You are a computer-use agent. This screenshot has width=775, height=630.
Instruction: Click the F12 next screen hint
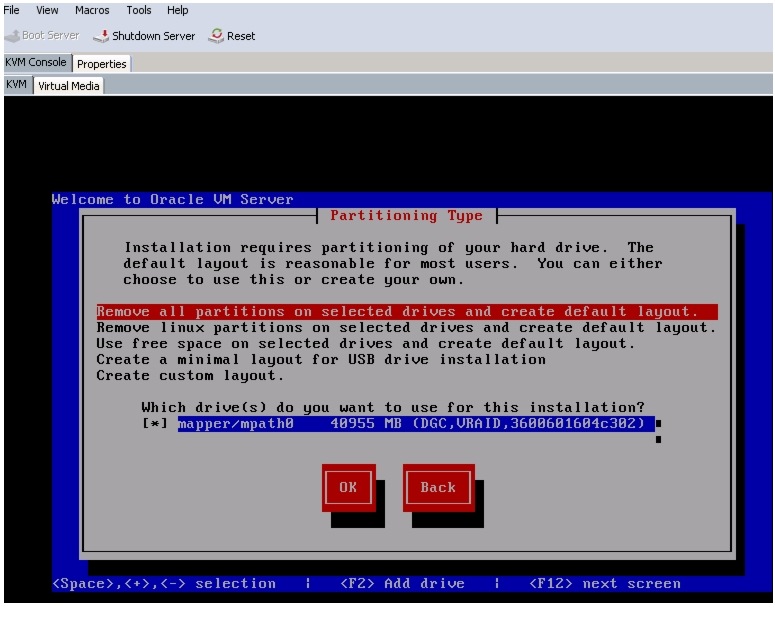click(x=604, y=584)
